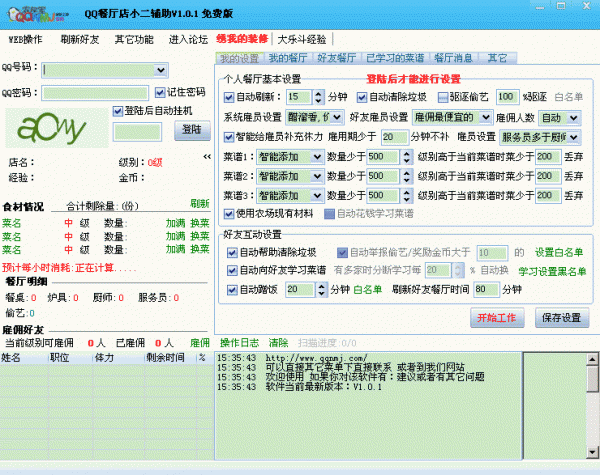The image size is (600, 475).
Task: Click 大乐斗经验 menu item
Action: click(x=302, y=39)
